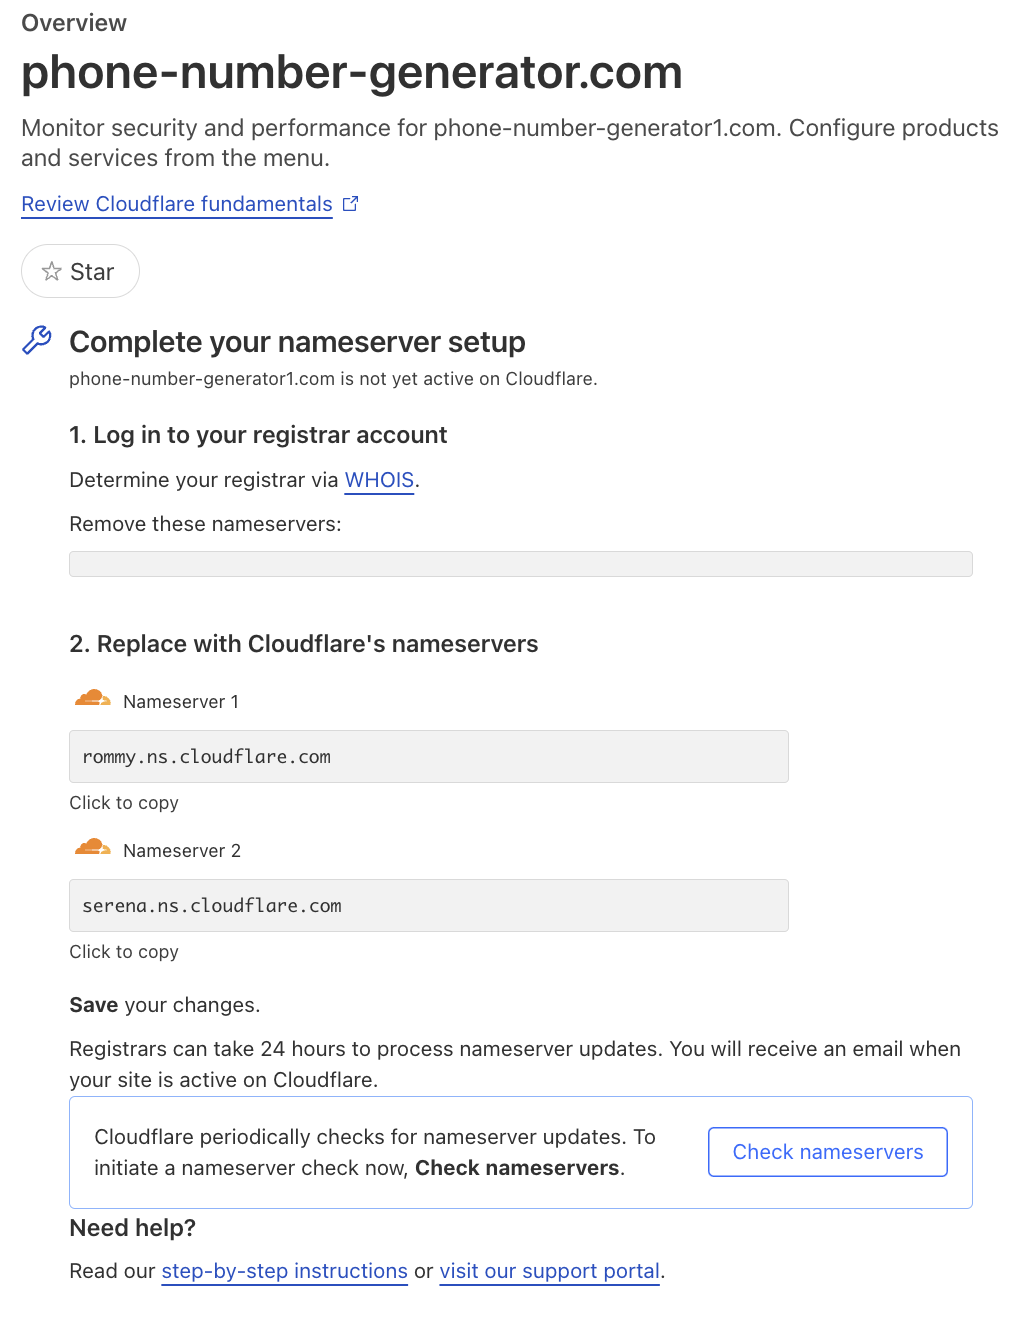Open the WHOIS link

coord(379,480)
